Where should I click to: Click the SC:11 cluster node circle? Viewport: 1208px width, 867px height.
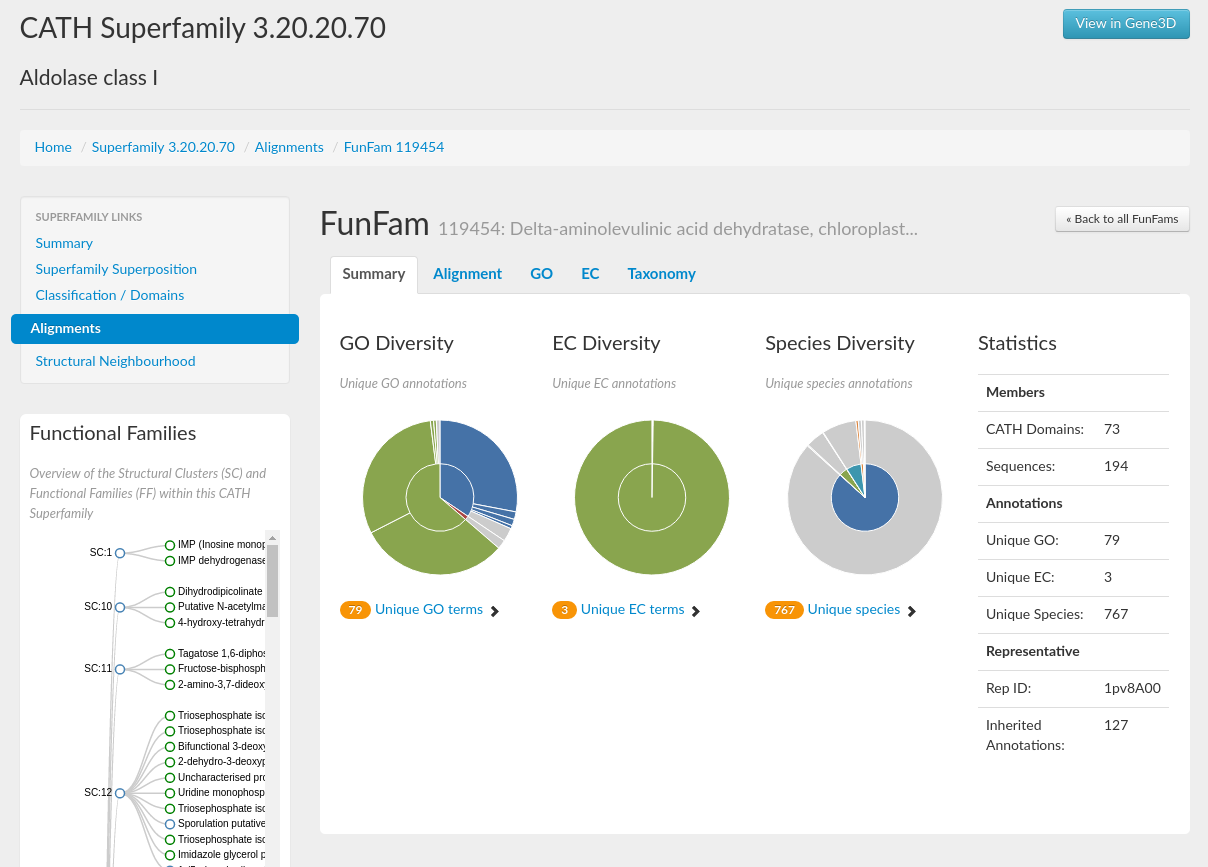pyautogui.click(x=120, y=669)
